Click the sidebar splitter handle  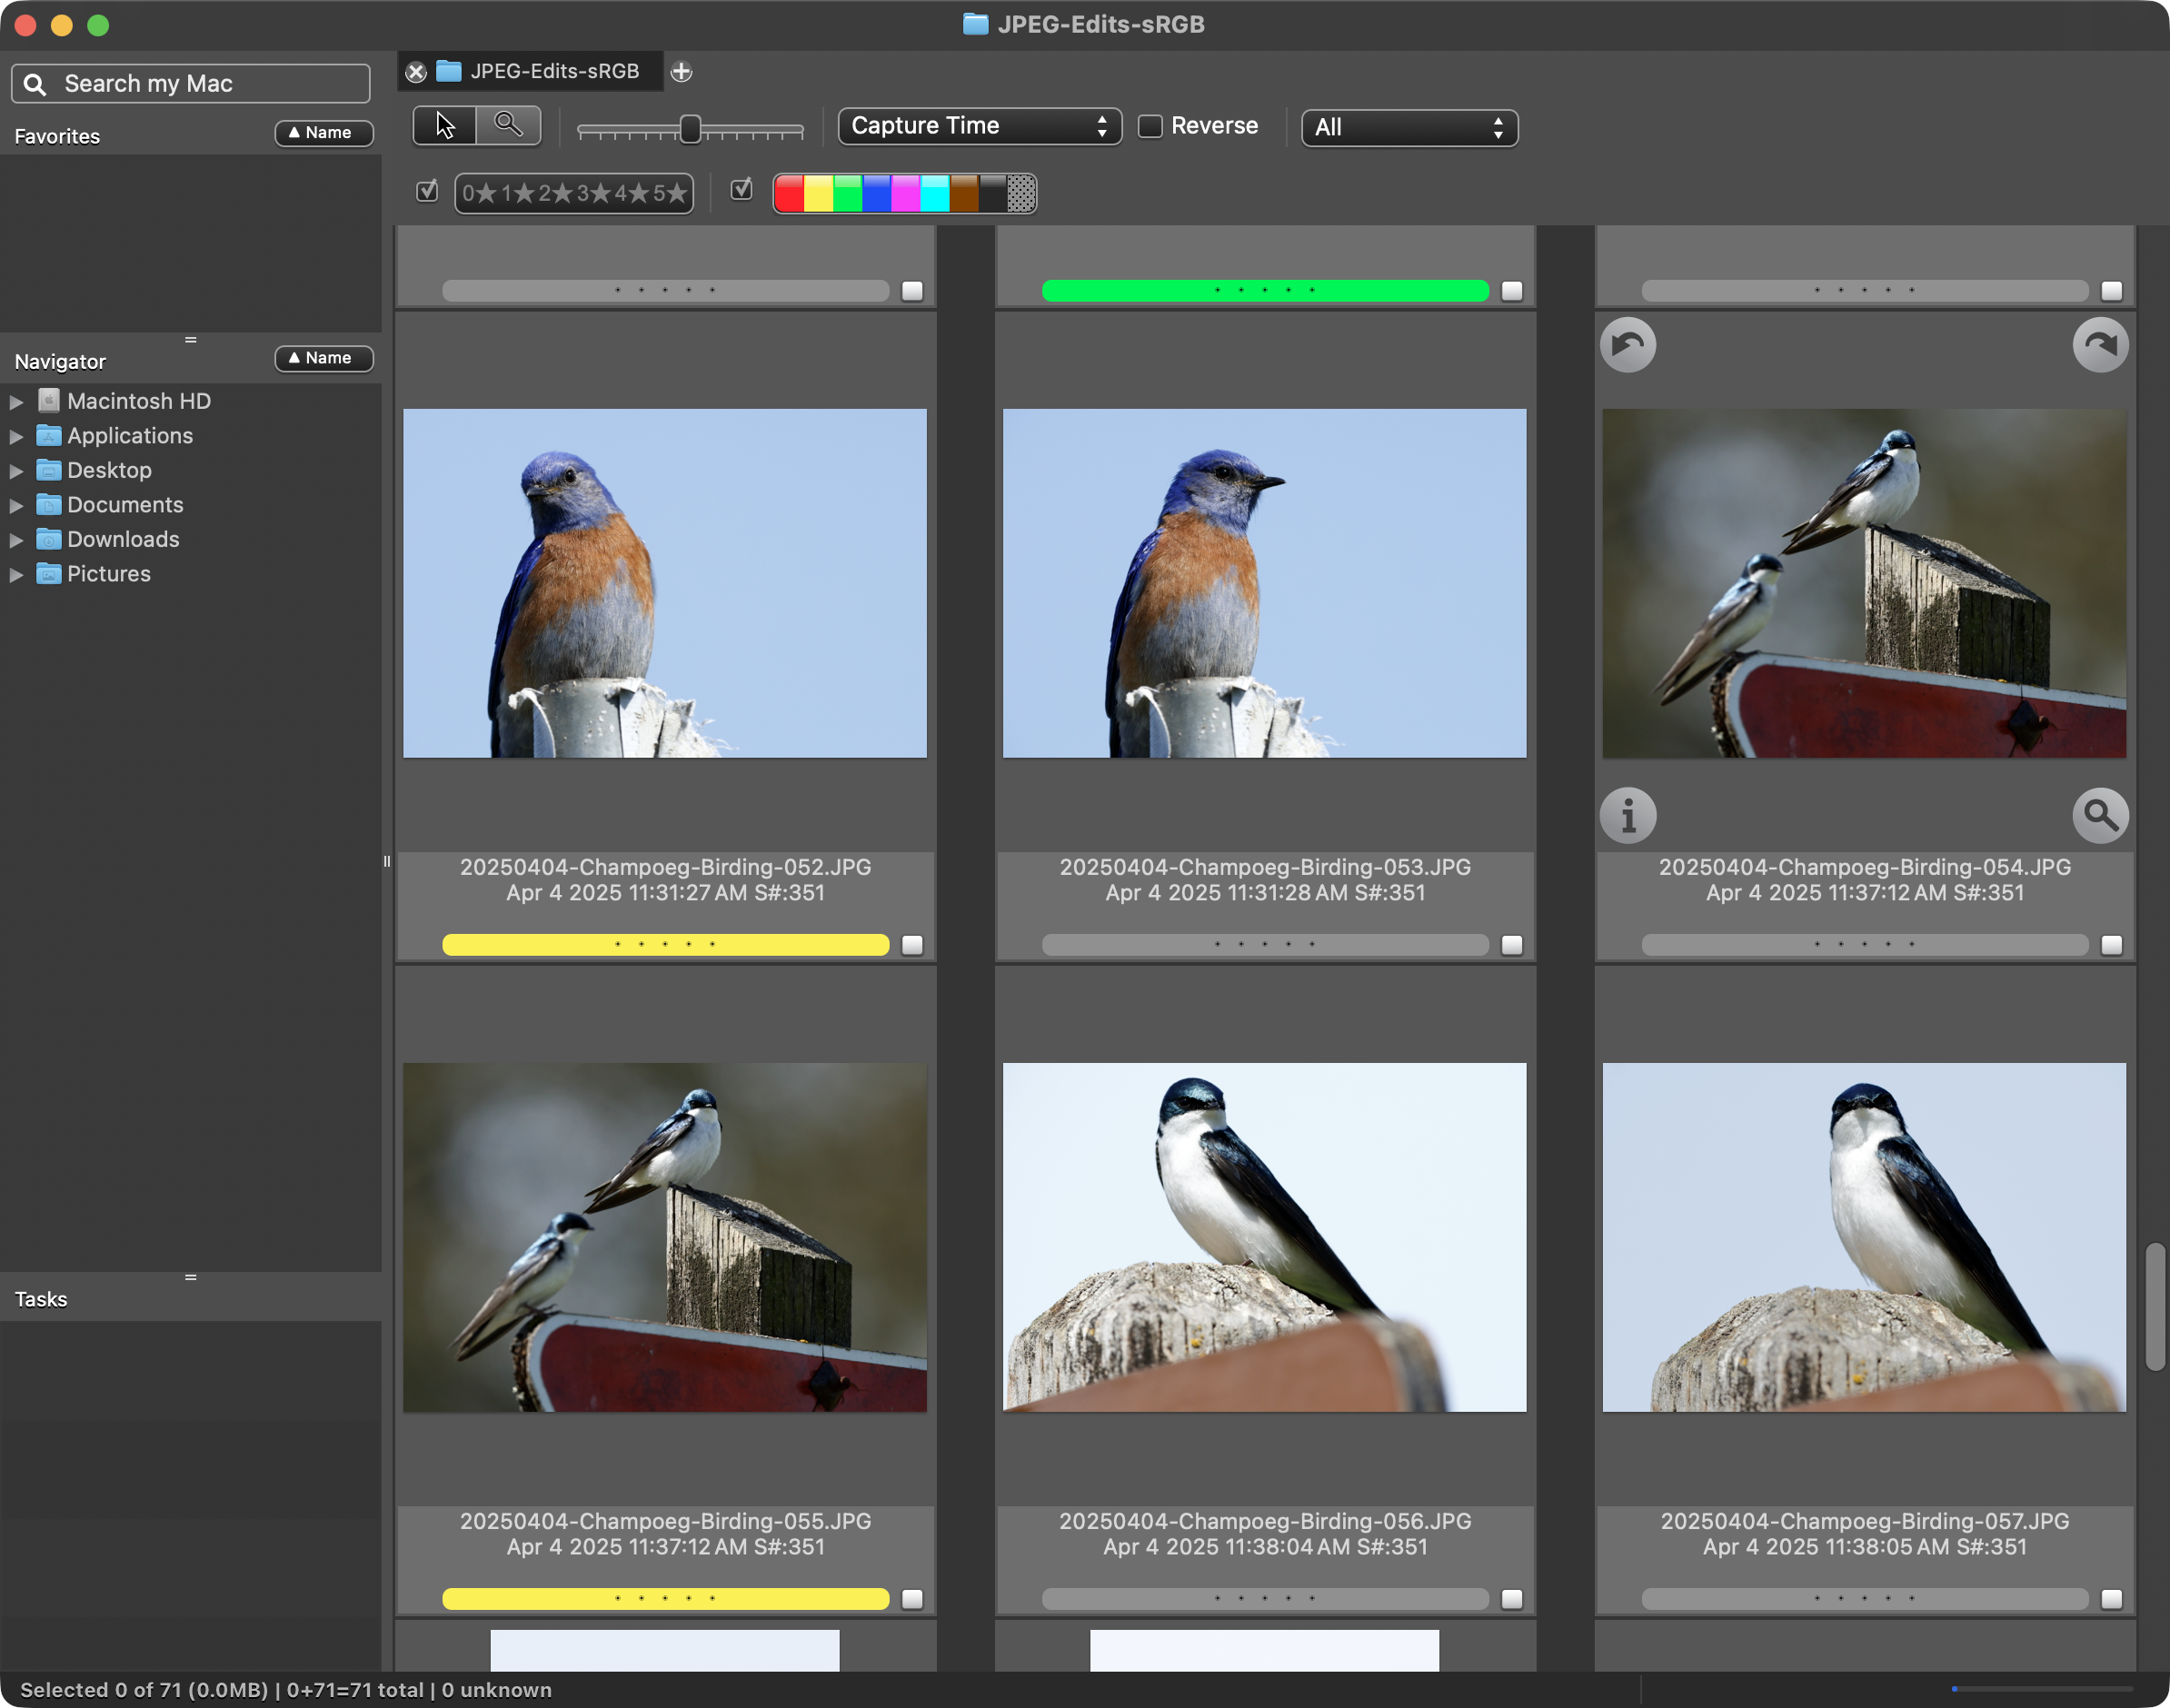pyautogui.click(x=387, y=861)
